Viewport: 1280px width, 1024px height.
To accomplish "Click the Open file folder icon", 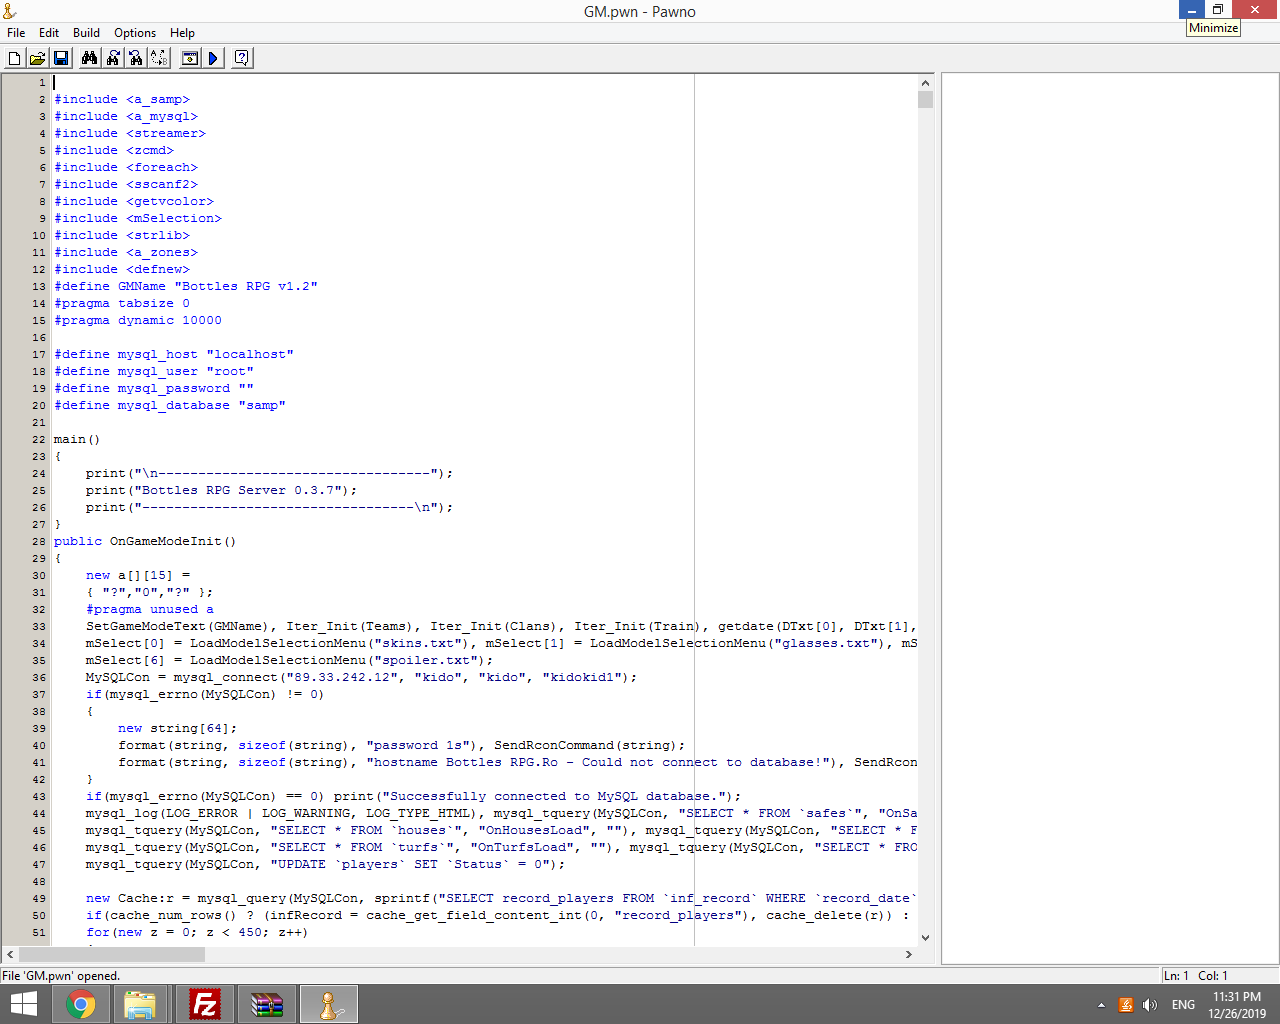I will (37, 58).
